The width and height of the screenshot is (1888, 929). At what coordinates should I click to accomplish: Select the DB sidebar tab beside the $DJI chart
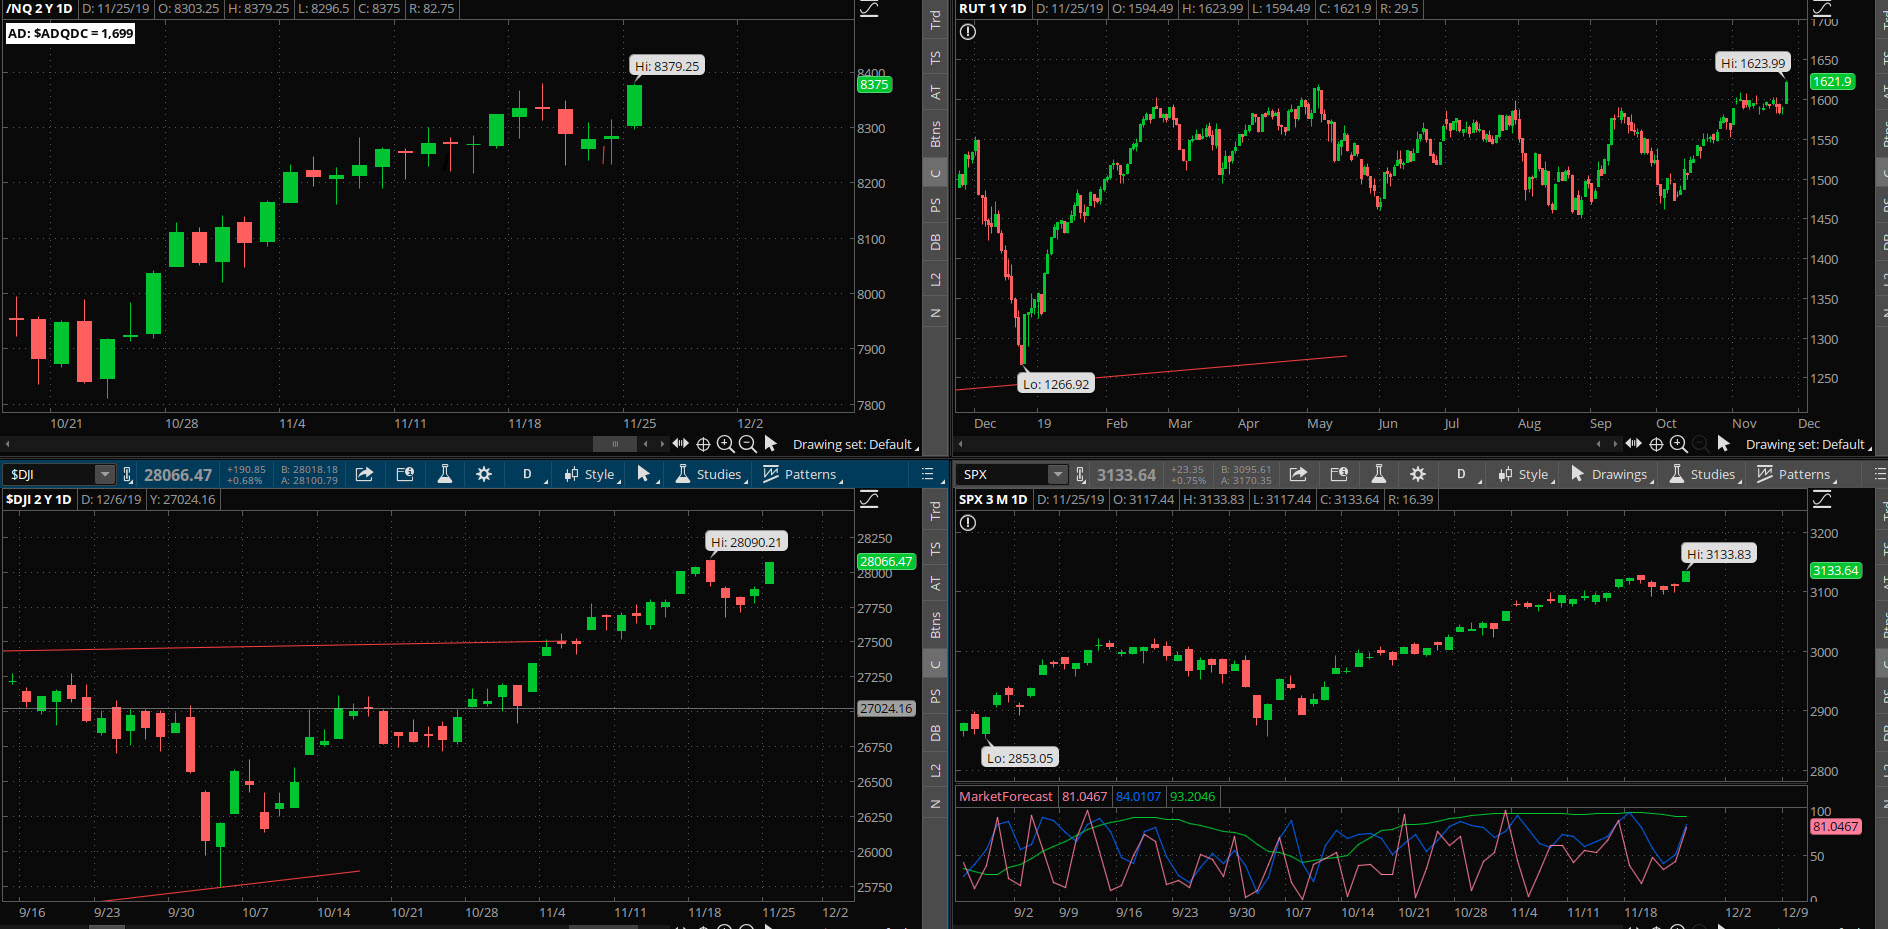(x=935, y=733)
